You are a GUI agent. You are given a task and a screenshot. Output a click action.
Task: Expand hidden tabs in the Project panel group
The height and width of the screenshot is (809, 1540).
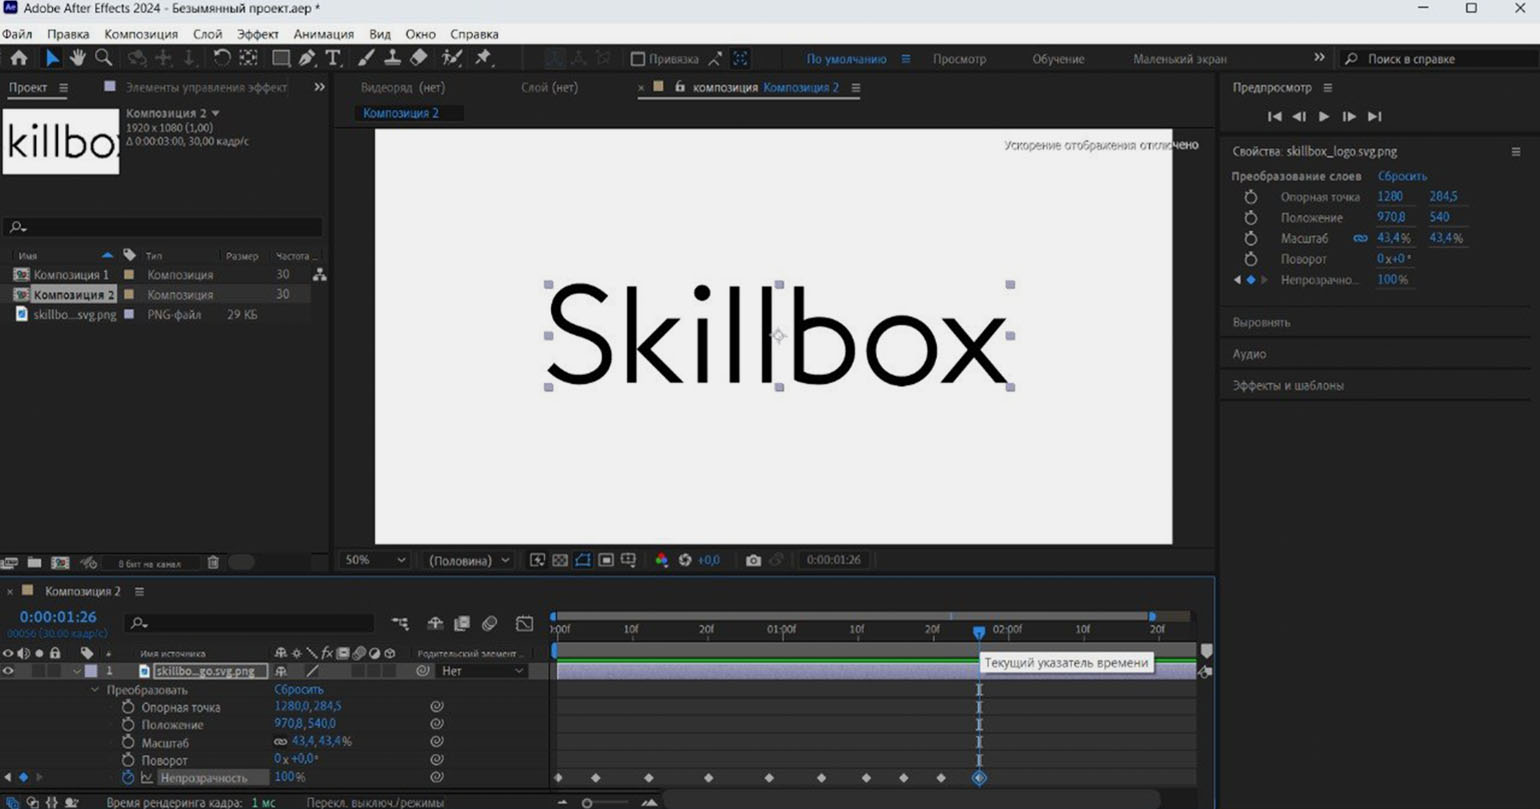point(319,87)
